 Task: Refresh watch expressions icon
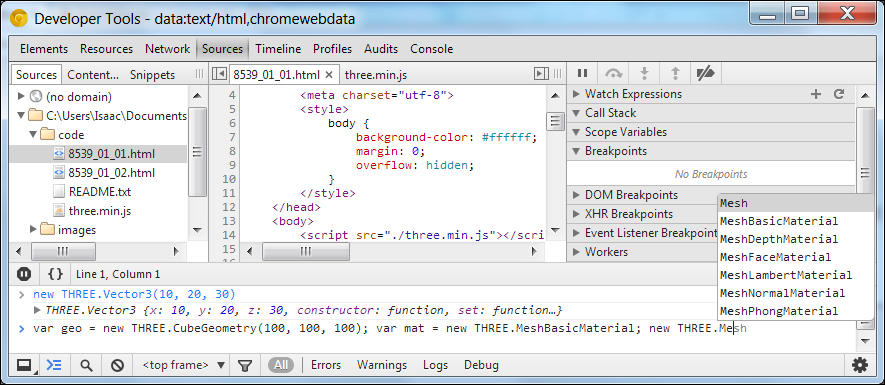[839, 94]
